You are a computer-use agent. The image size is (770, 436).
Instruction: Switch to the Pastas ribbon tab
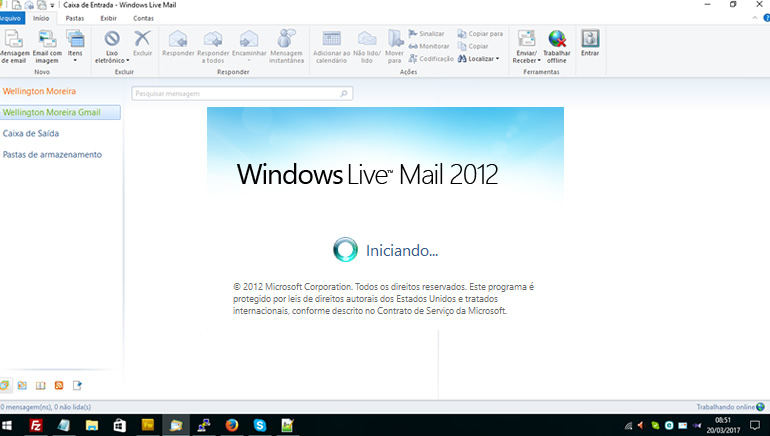pyautogui.click(x=75, y=18)
